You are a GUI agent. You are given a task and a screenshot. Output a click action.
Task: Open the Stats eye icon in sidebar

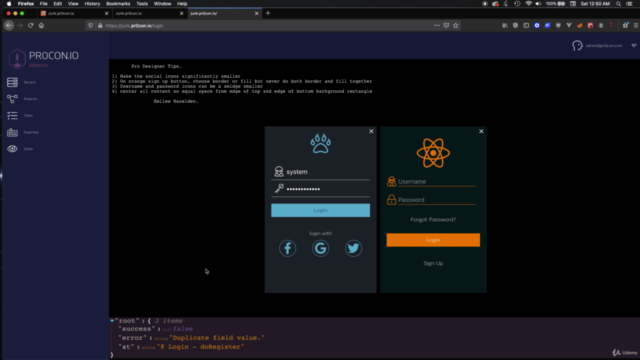pos(12,149)
